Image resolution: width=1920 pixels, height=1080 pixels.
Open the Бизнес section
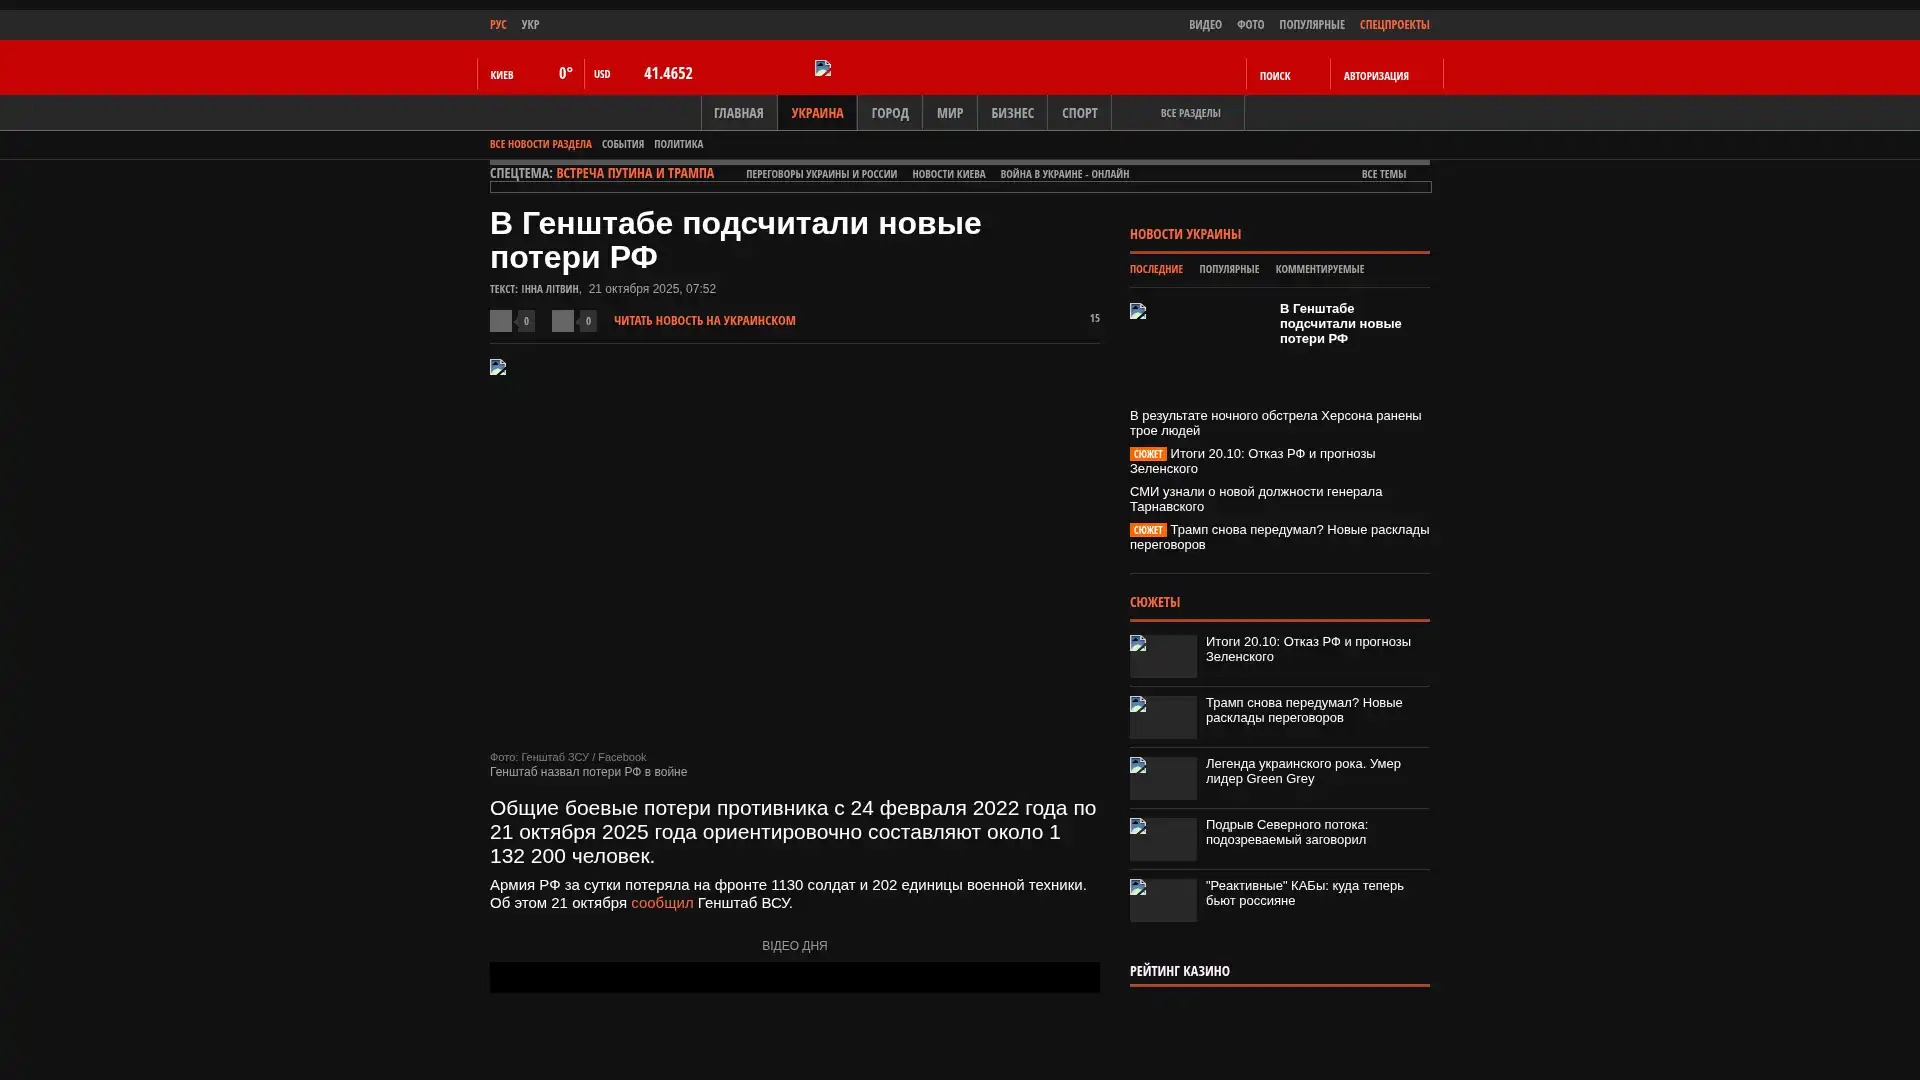1011,113
